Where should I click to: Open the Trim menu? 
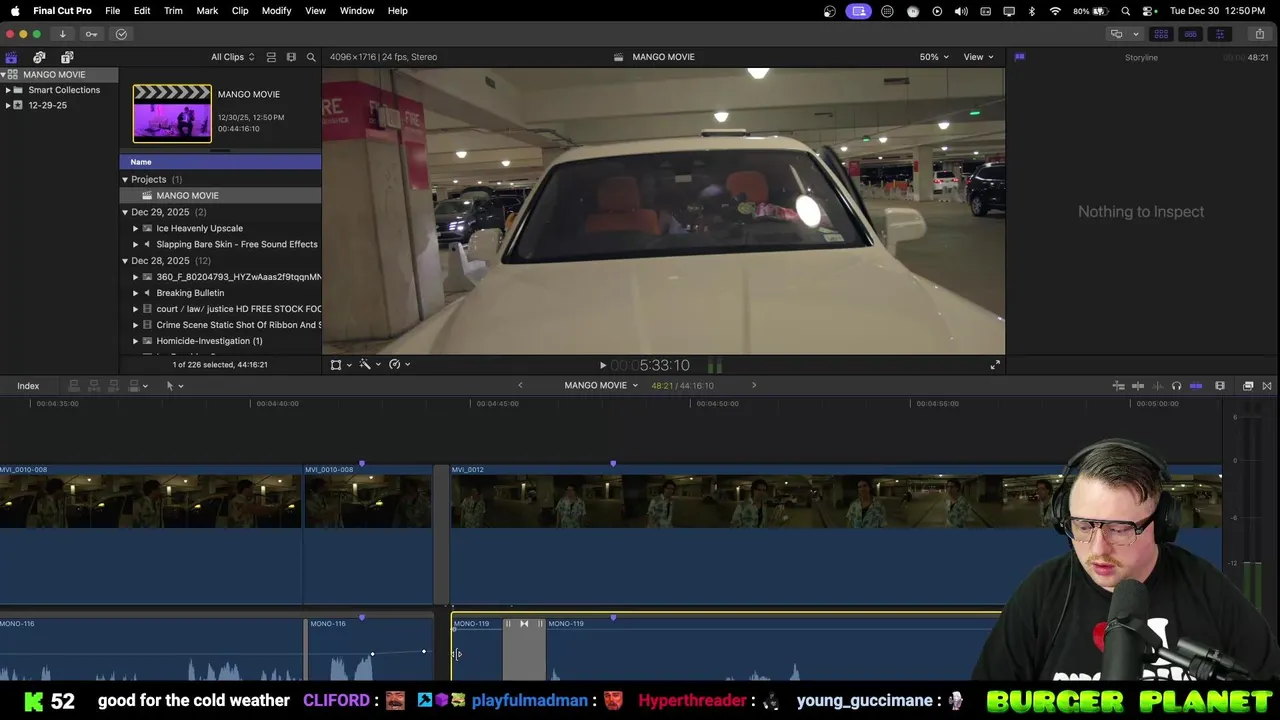[173, 10]
